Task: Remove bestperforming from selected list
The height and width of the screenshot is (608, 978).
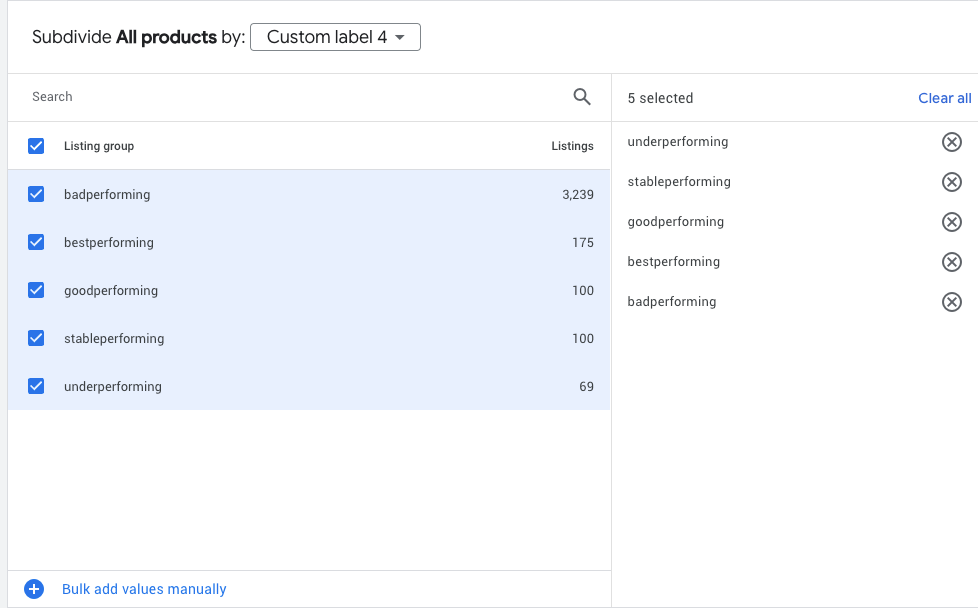Action: tap(952, 262)
